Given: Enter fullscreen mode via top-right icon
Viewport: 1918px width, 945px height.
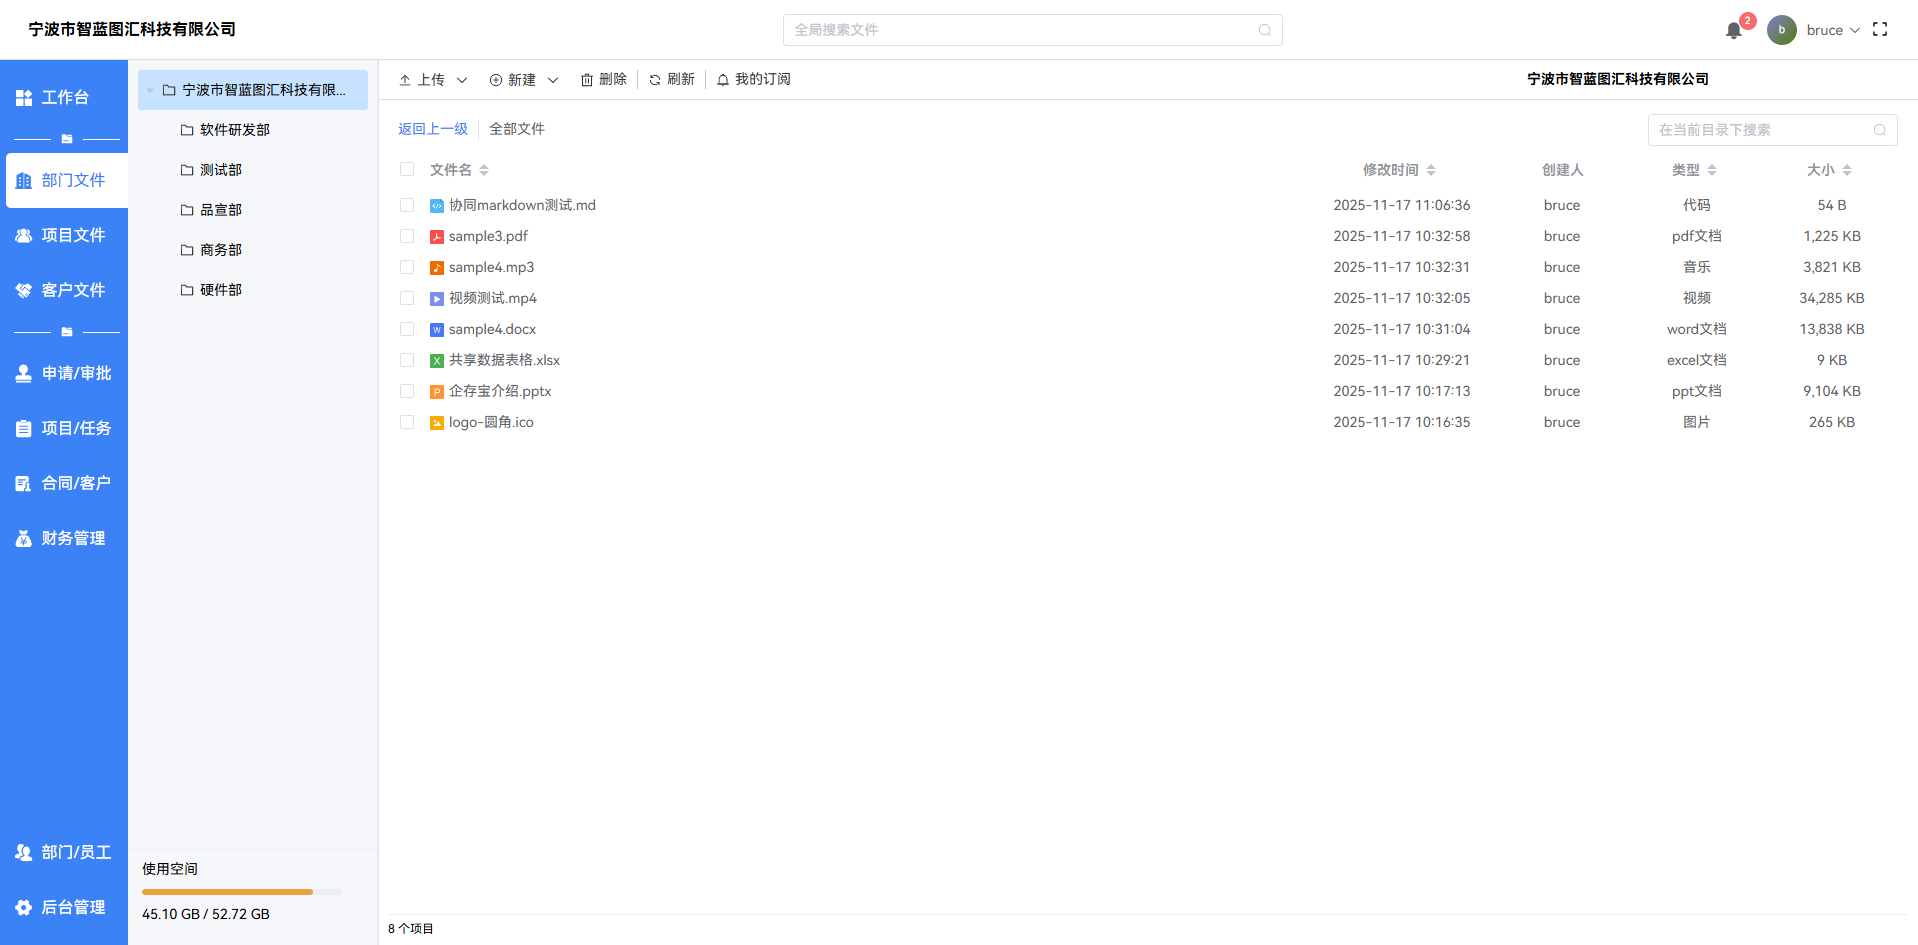Looking at the screenshot, I should [x=1879, y=30].
